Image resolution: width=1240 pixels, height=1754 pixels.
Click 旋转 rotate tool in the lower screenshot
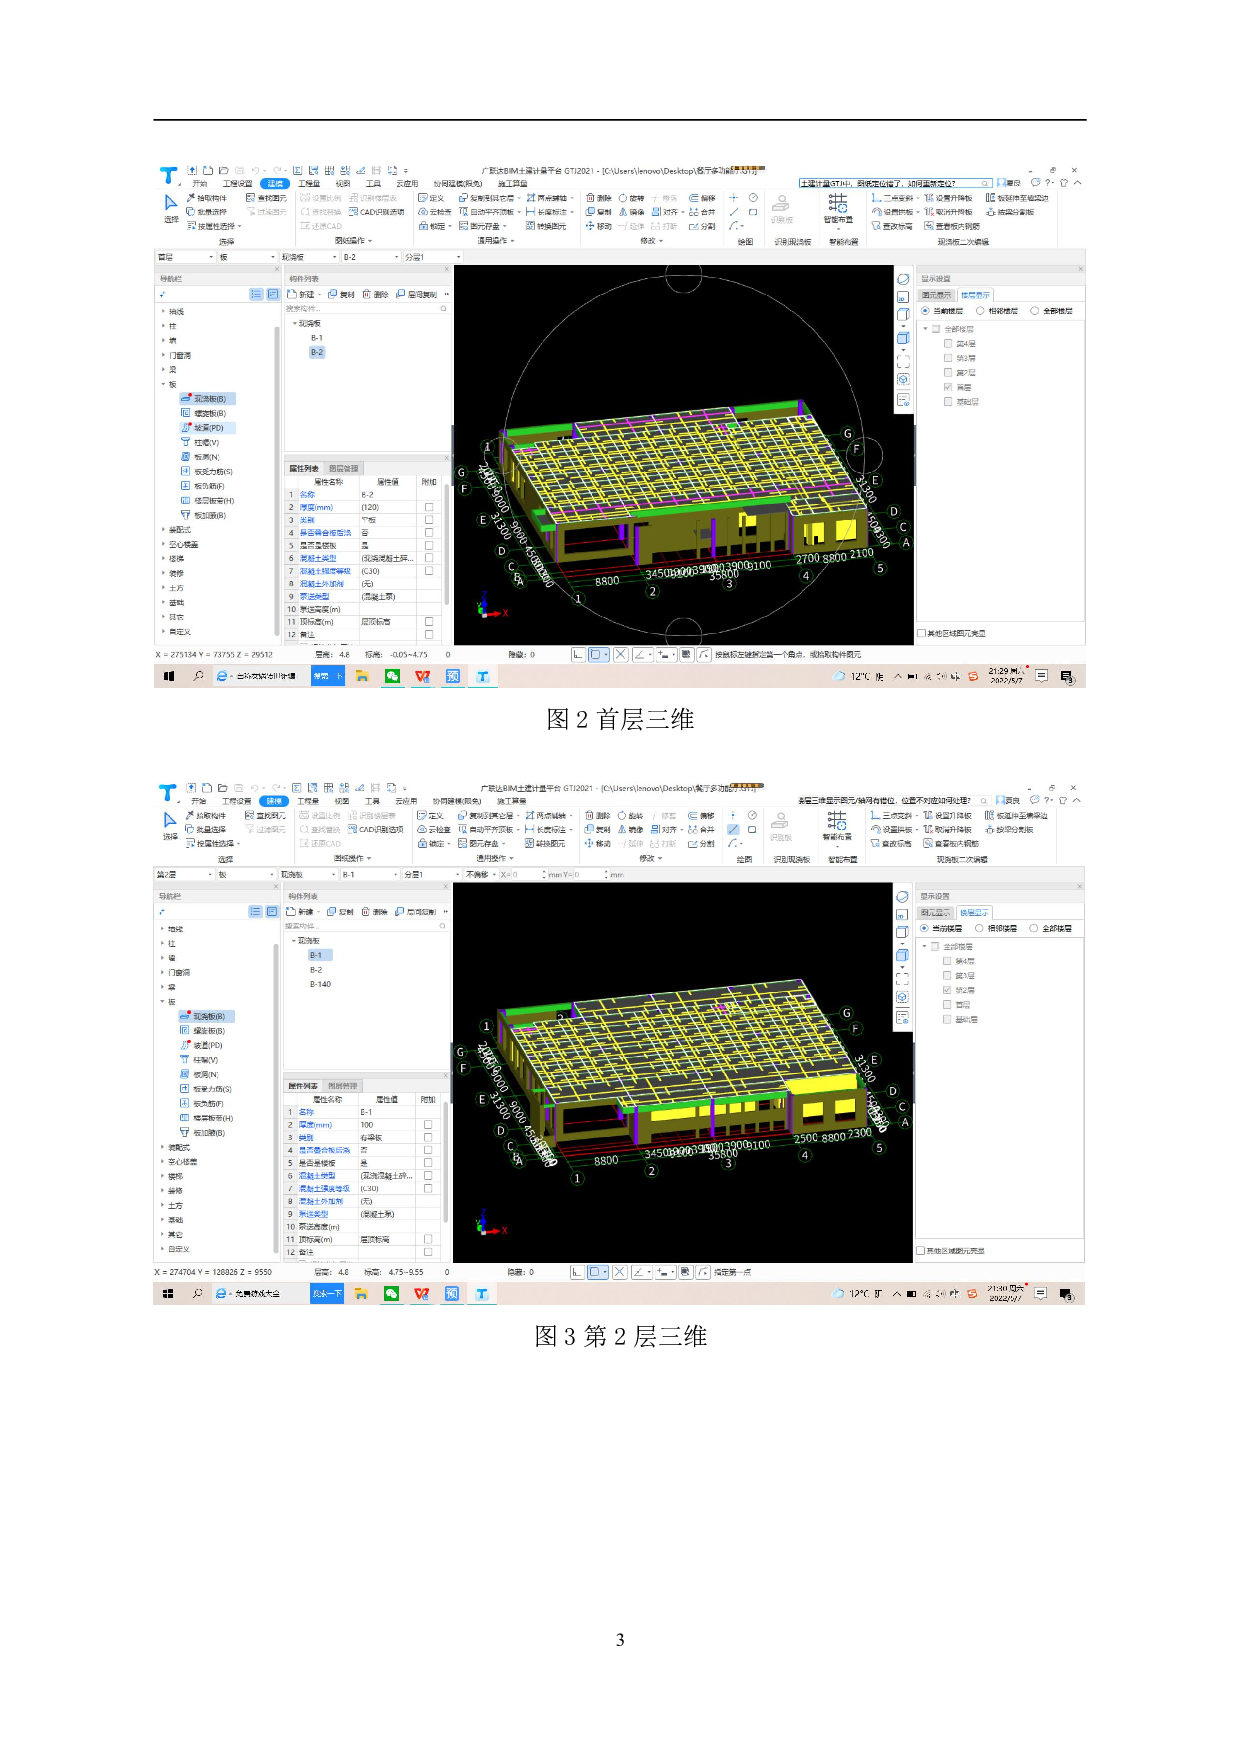[630, 816]
